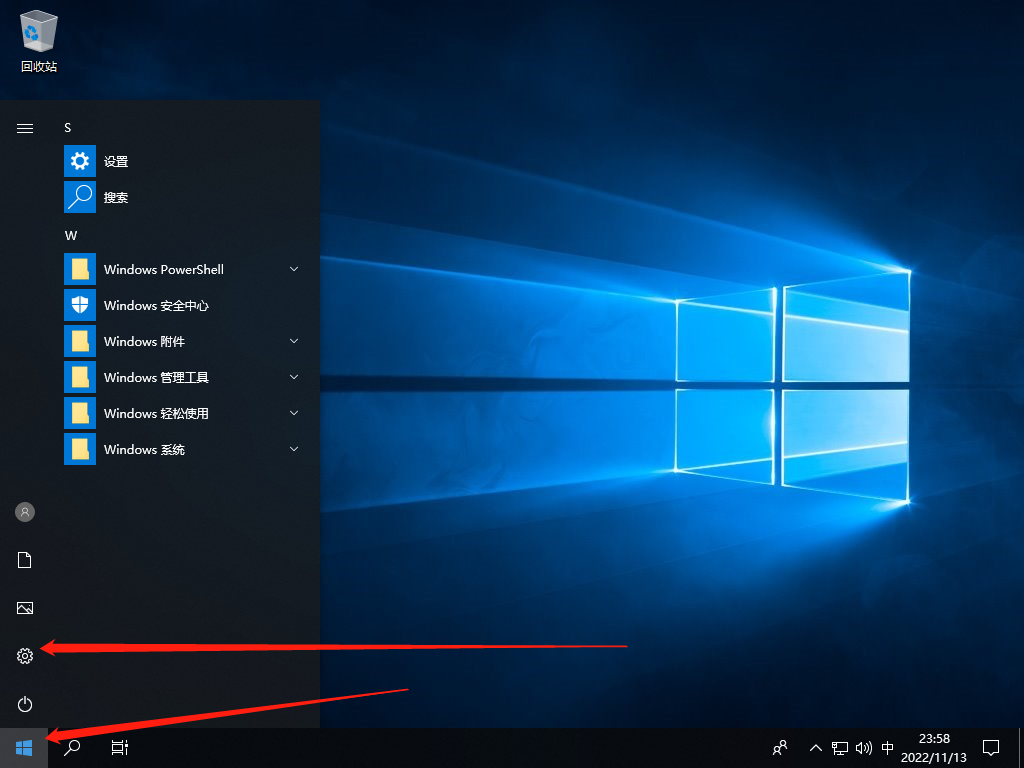
Task: Expand the Windows 系统 chevron
Action: (294, 449)
